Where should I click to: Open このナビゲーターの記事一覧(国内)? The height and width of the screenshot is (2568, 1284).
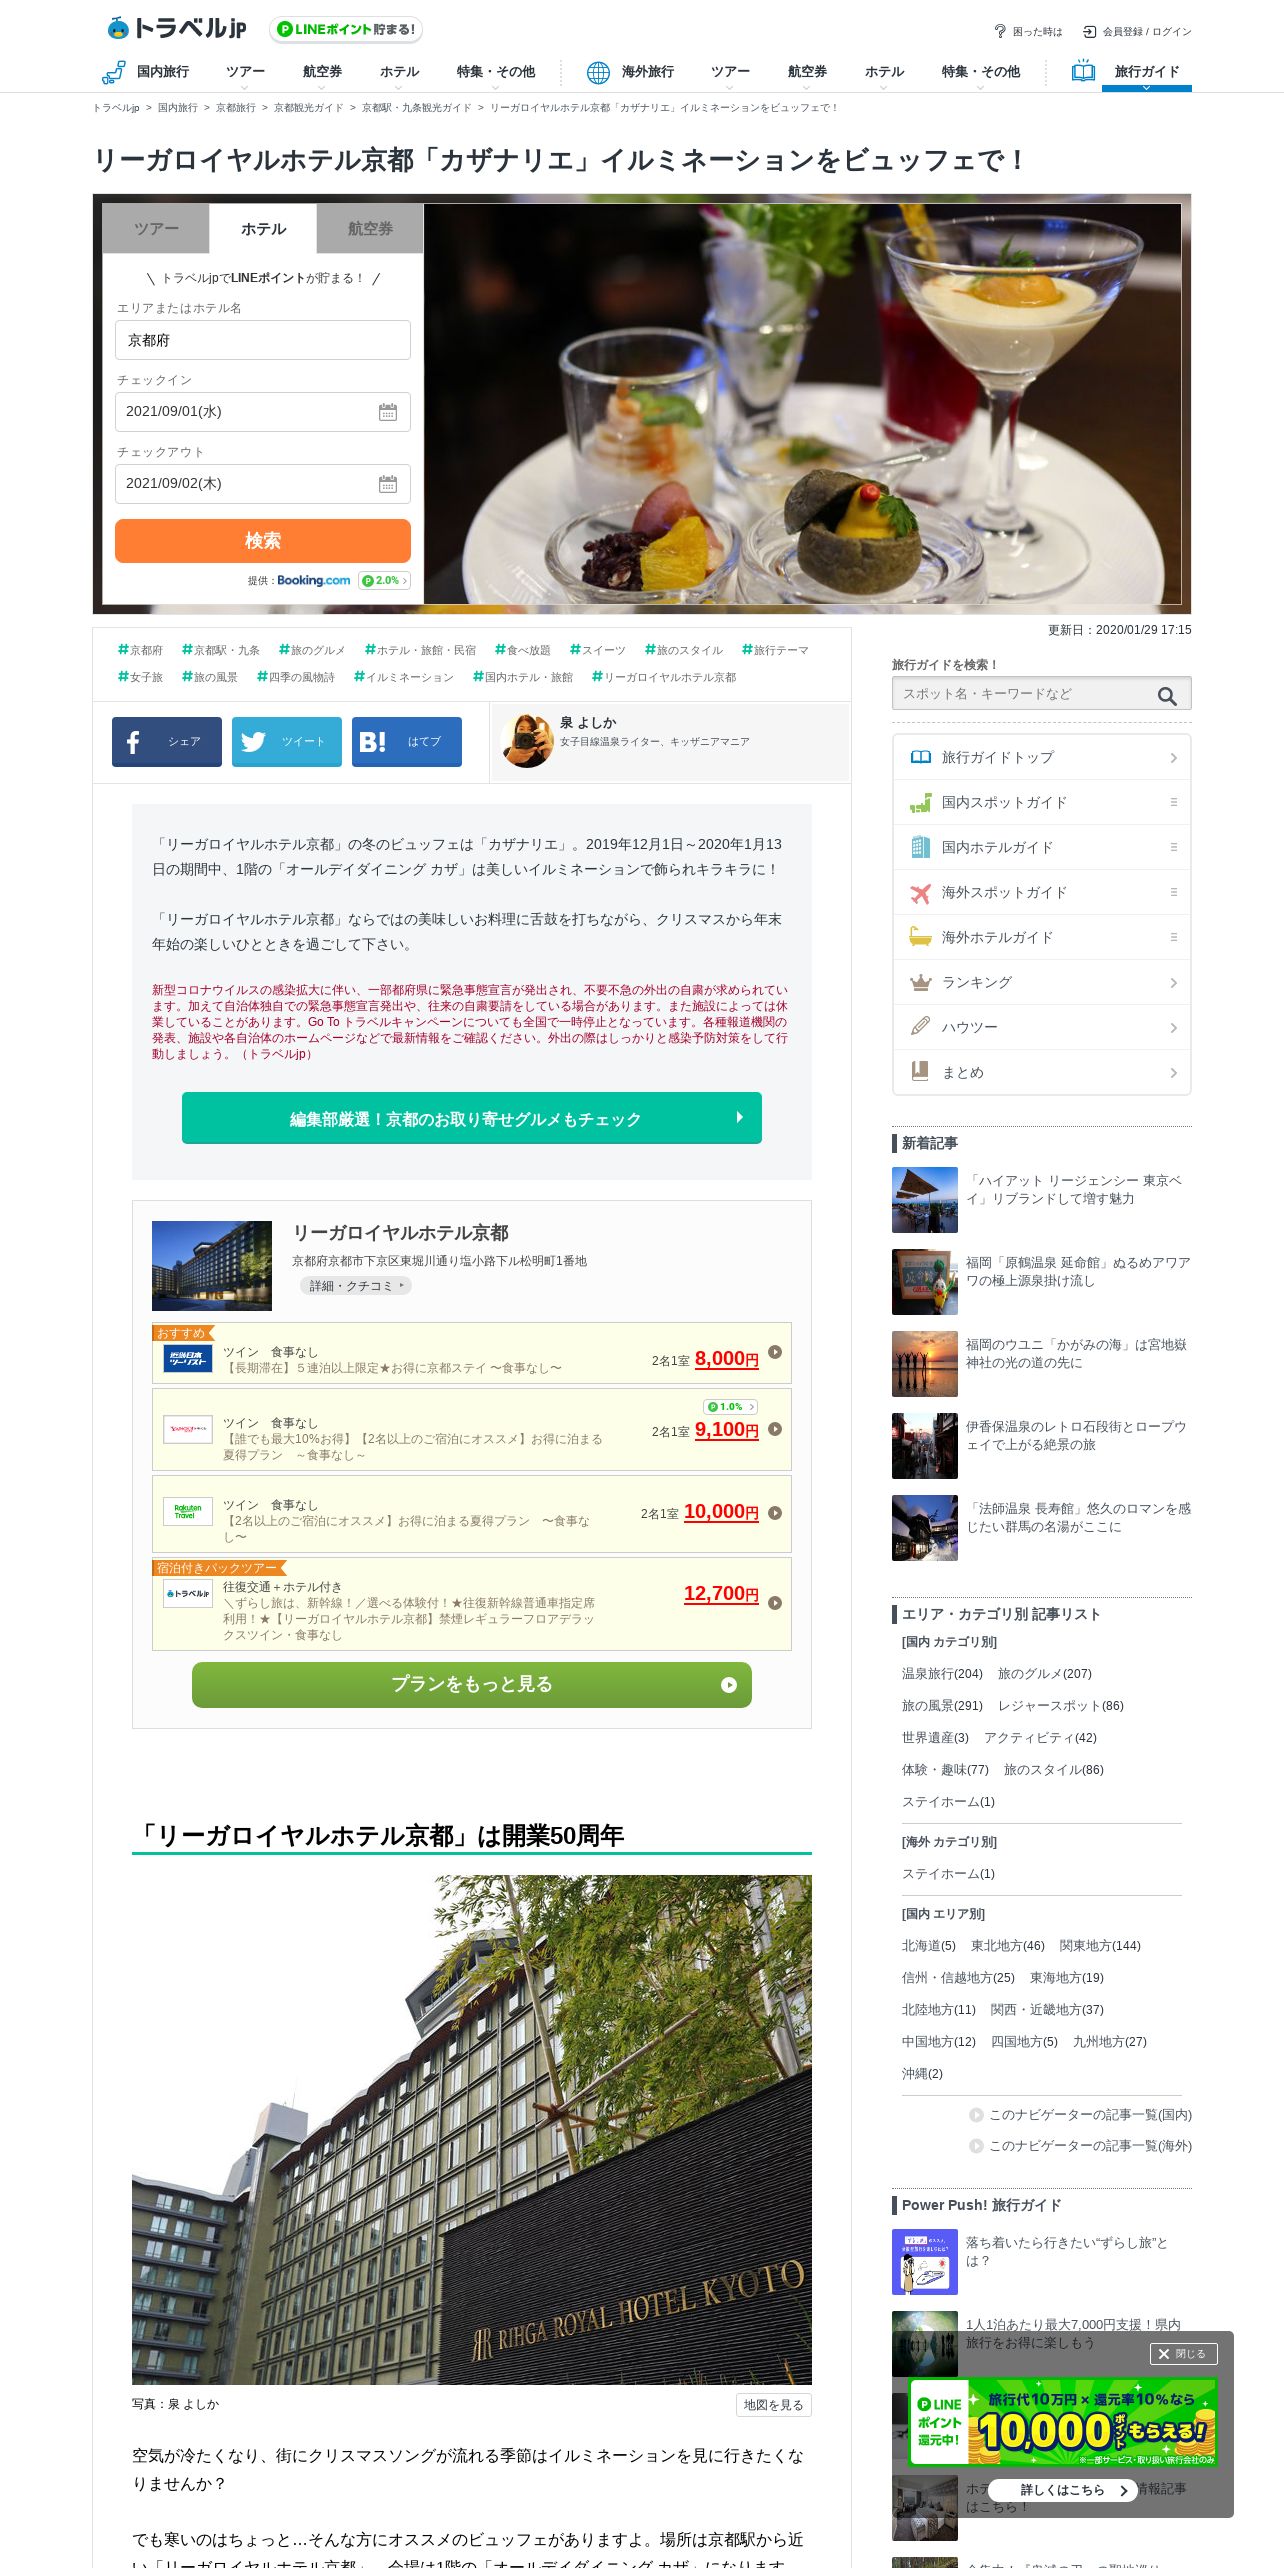[x=1081, y=2115]
